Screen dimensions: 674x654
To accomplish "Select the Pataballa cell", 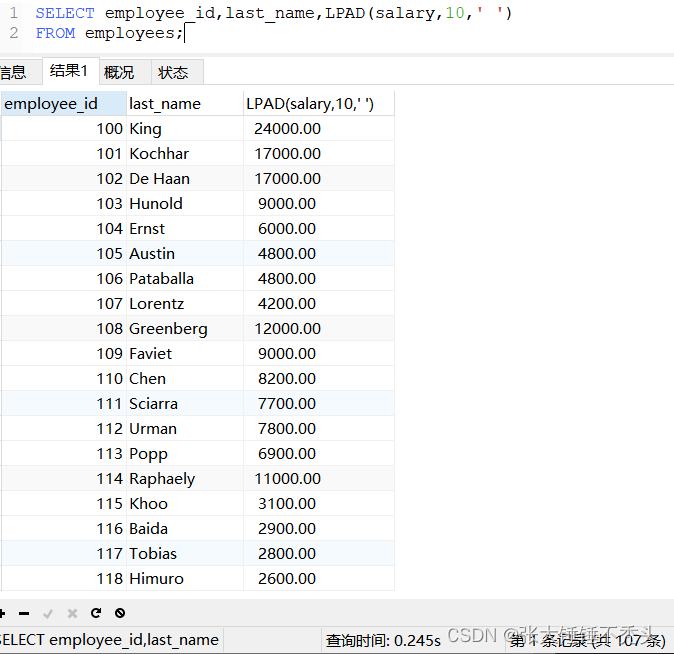I will click(185, 278).
